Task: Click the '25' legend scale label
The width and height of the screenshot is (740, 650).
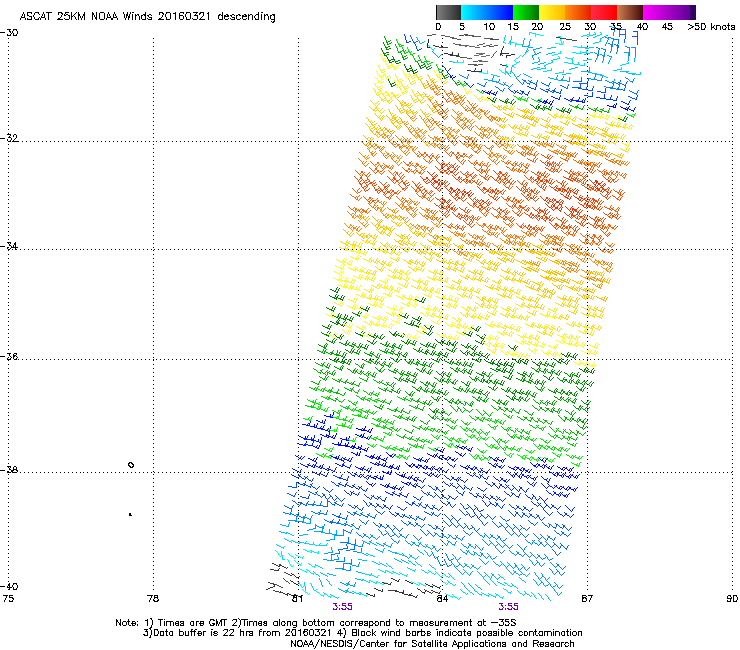Action: click(x=565, y=27)
